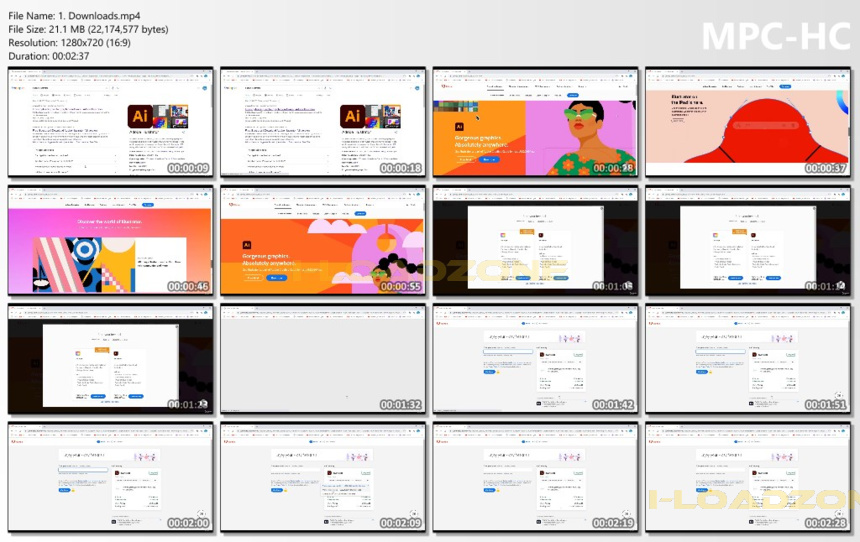Pick the colorful pattern frame at 00:00:46
The height and width of the screenshot is (542, 860).
pyautogui.click(x=110, y=241)
